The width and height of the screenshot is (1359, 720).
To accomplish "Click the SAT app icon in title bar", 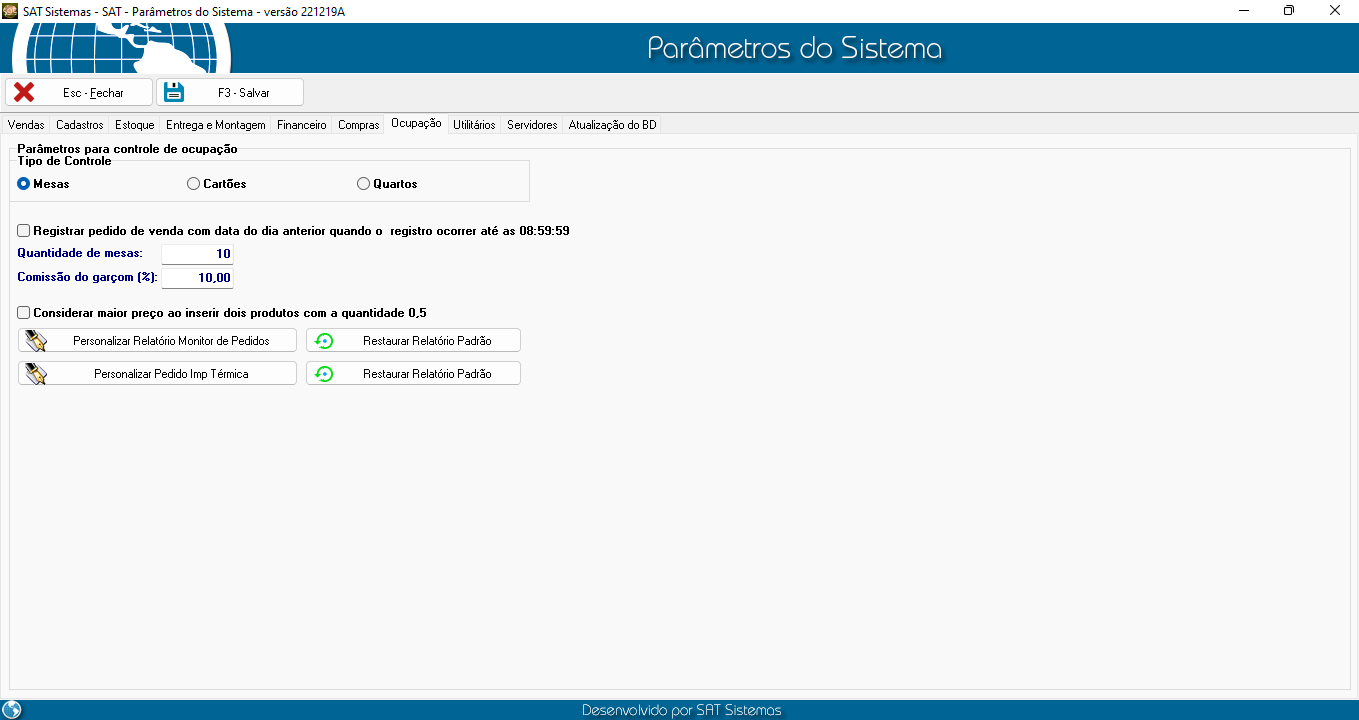I will click(11, 10).
